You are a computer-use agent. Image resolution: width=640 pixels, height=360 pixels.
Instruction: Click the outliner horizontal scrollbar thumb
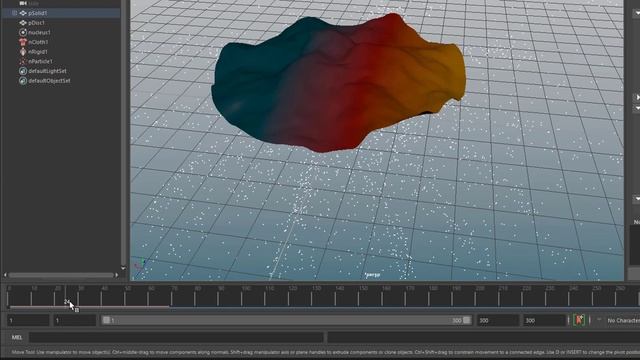pyautogui.click(x=61, y=275)
